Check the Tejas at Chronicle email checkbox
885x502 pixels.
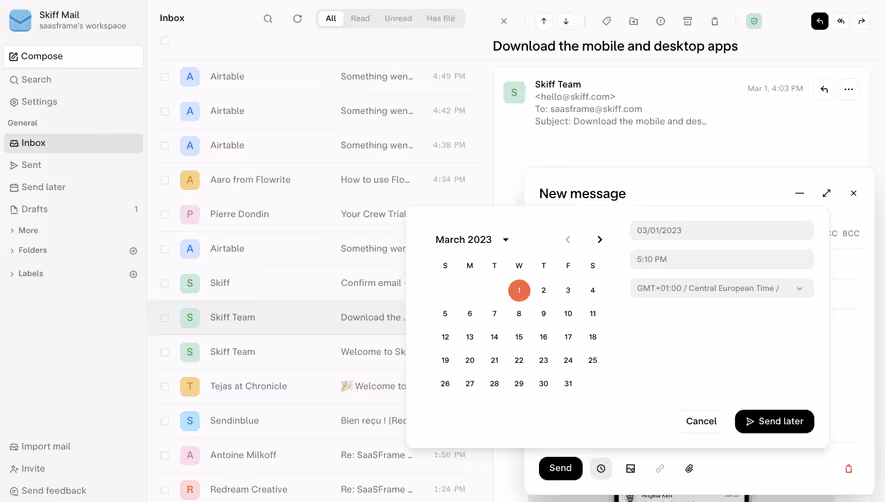coord(164,387)
